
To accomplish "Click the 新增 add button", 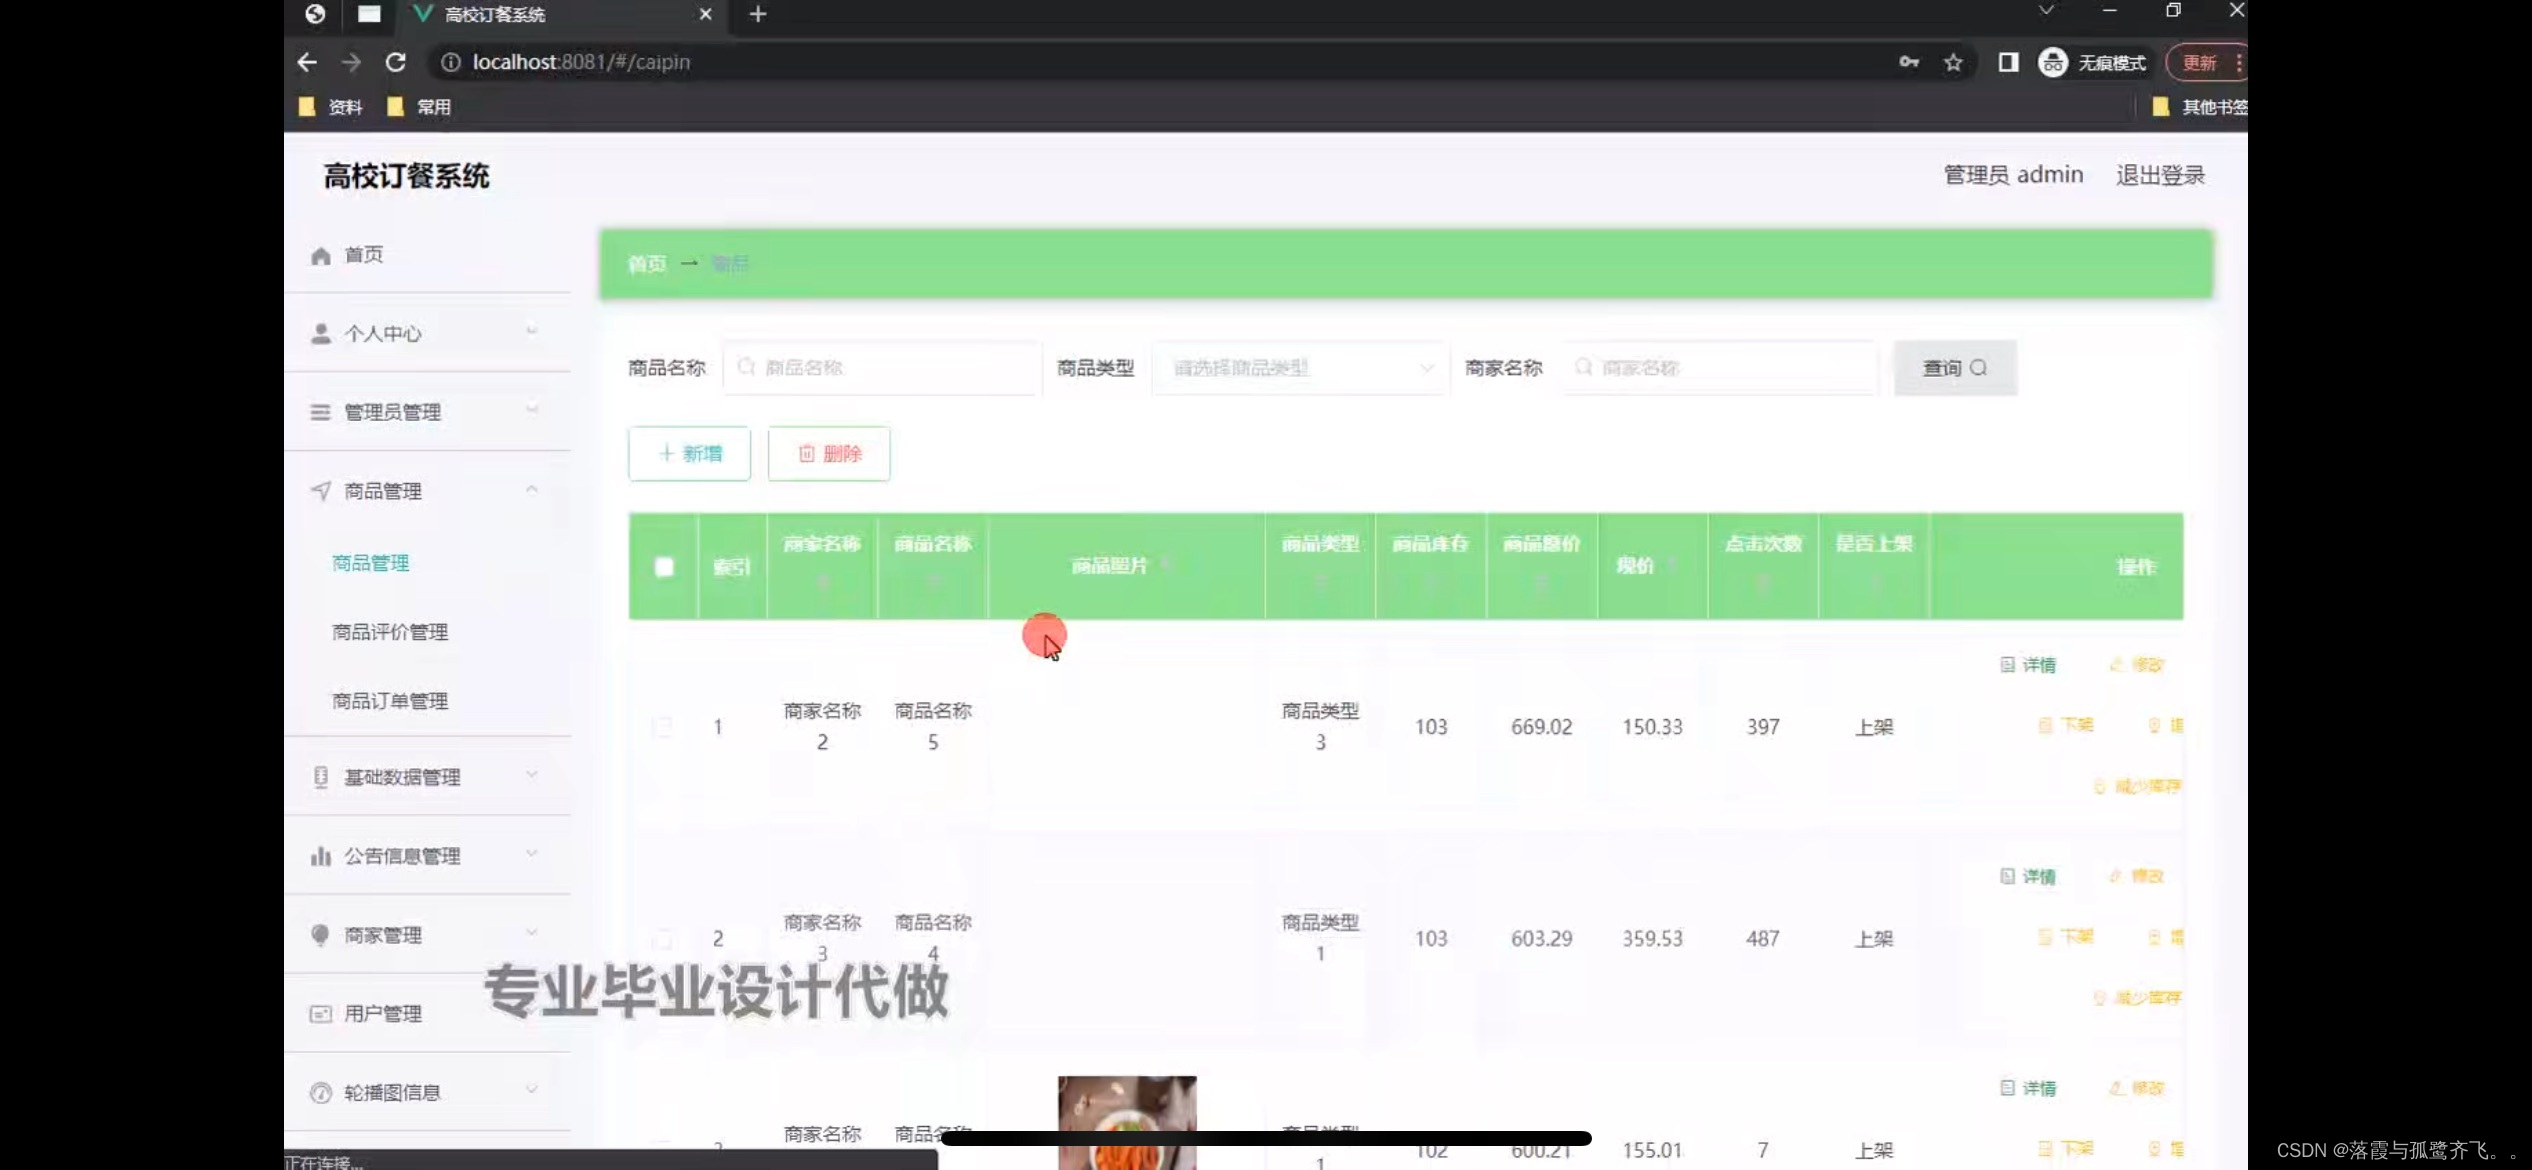I will click(689, 454).
